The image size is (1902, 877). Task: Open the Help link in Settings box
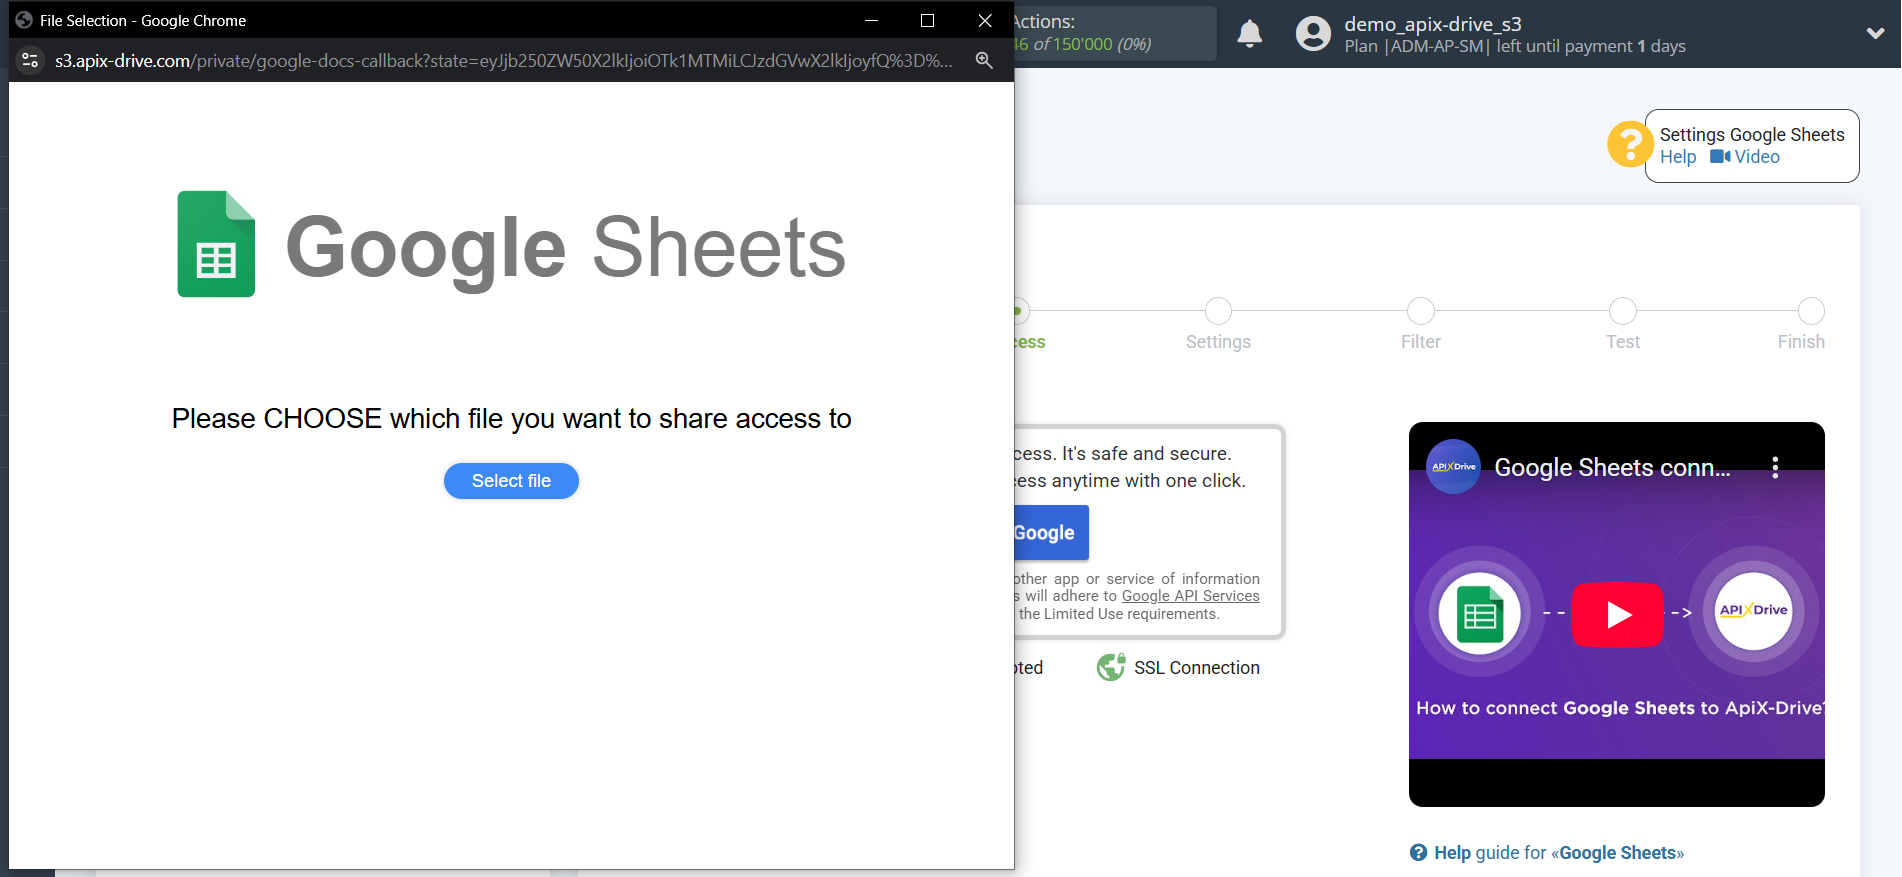[1677, 157]
